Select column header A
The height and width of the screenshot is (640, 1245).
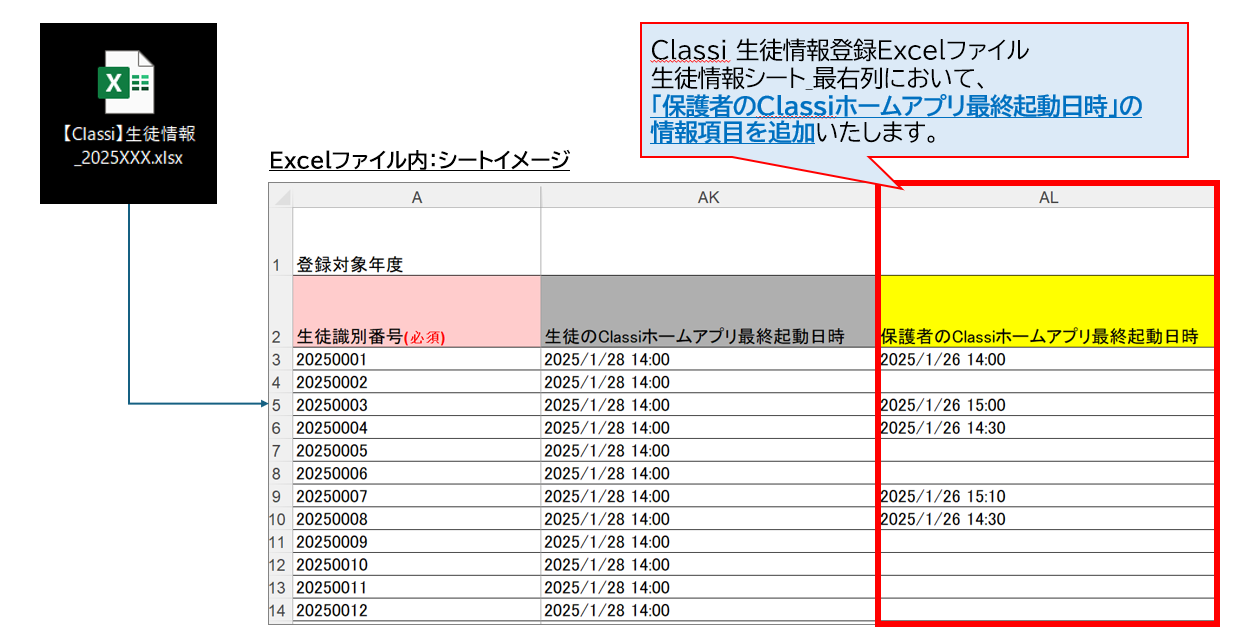point(416,197)
